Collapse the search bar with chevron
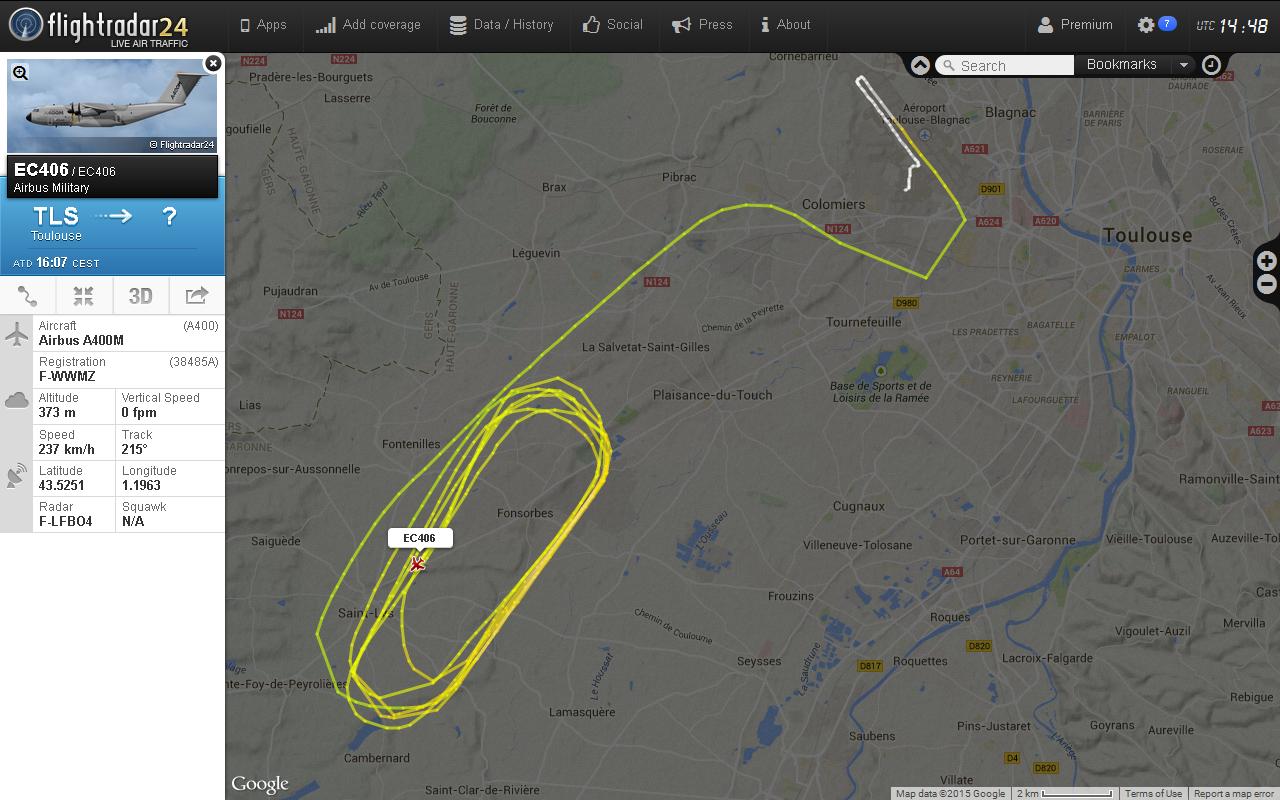Viewport: 1280px width, 800px height. (x=920, y=65)
